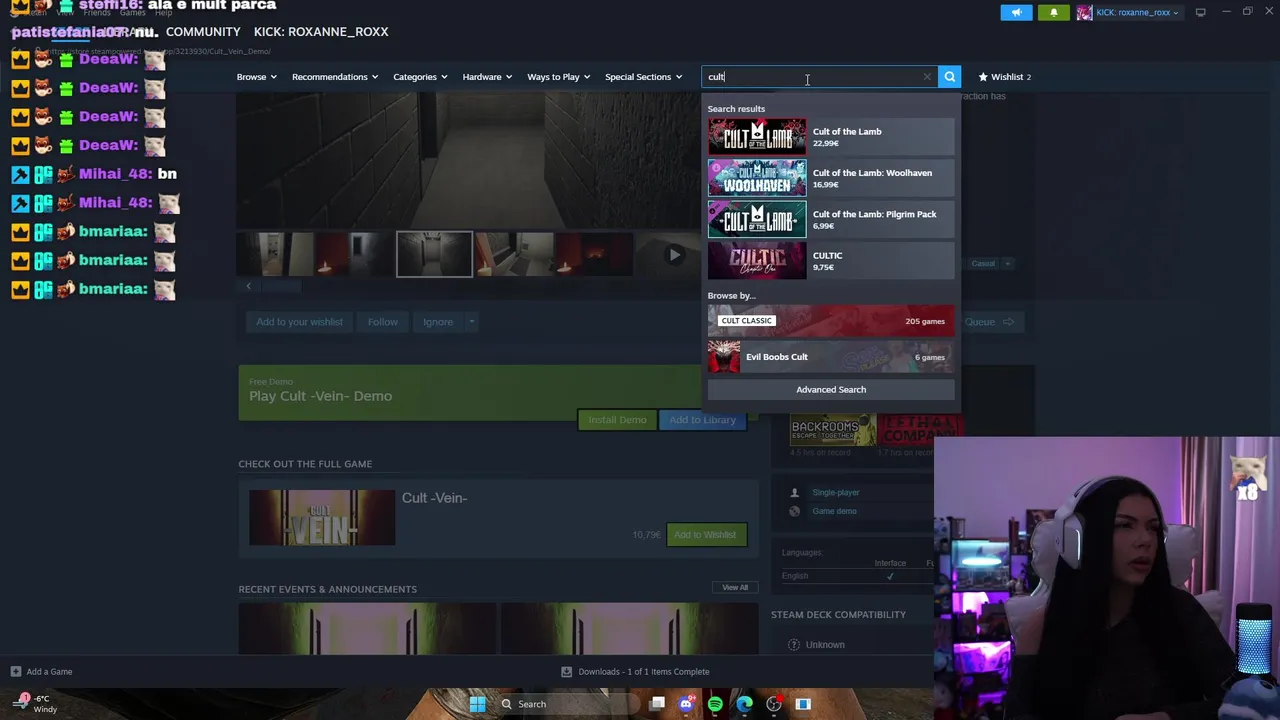Click the Ignore button
The width and height of the screenshot is (1280, 720).
coord(437,322)
